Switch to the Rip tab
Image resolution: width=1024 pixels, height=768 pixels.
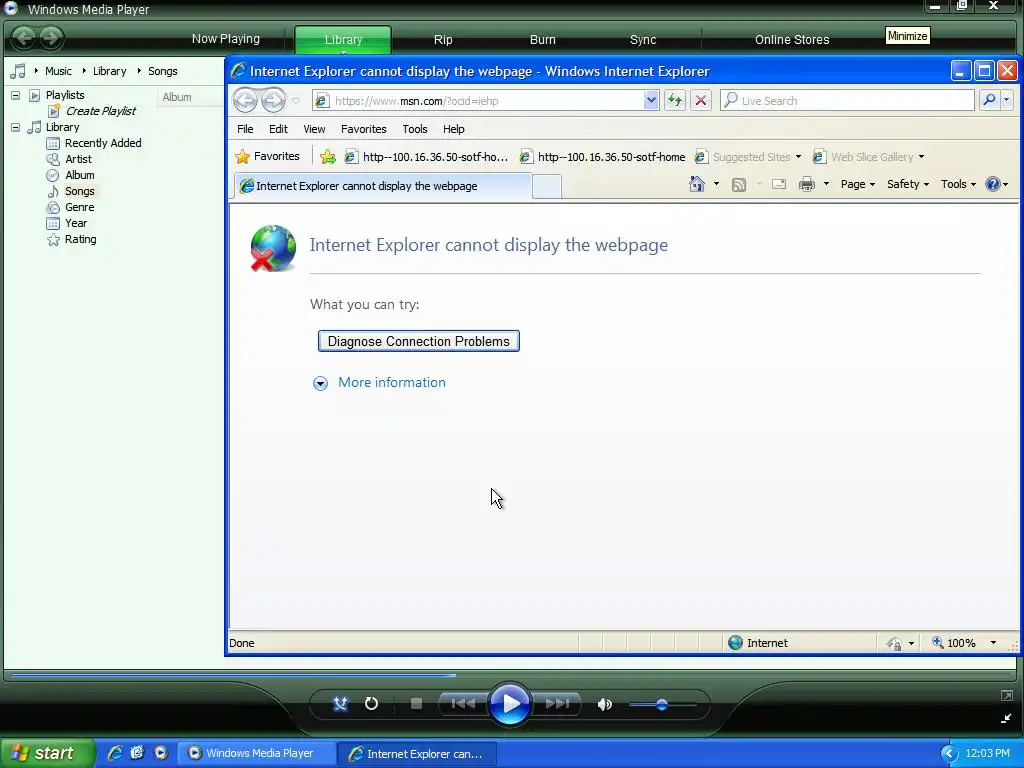(x=443, y=39)
